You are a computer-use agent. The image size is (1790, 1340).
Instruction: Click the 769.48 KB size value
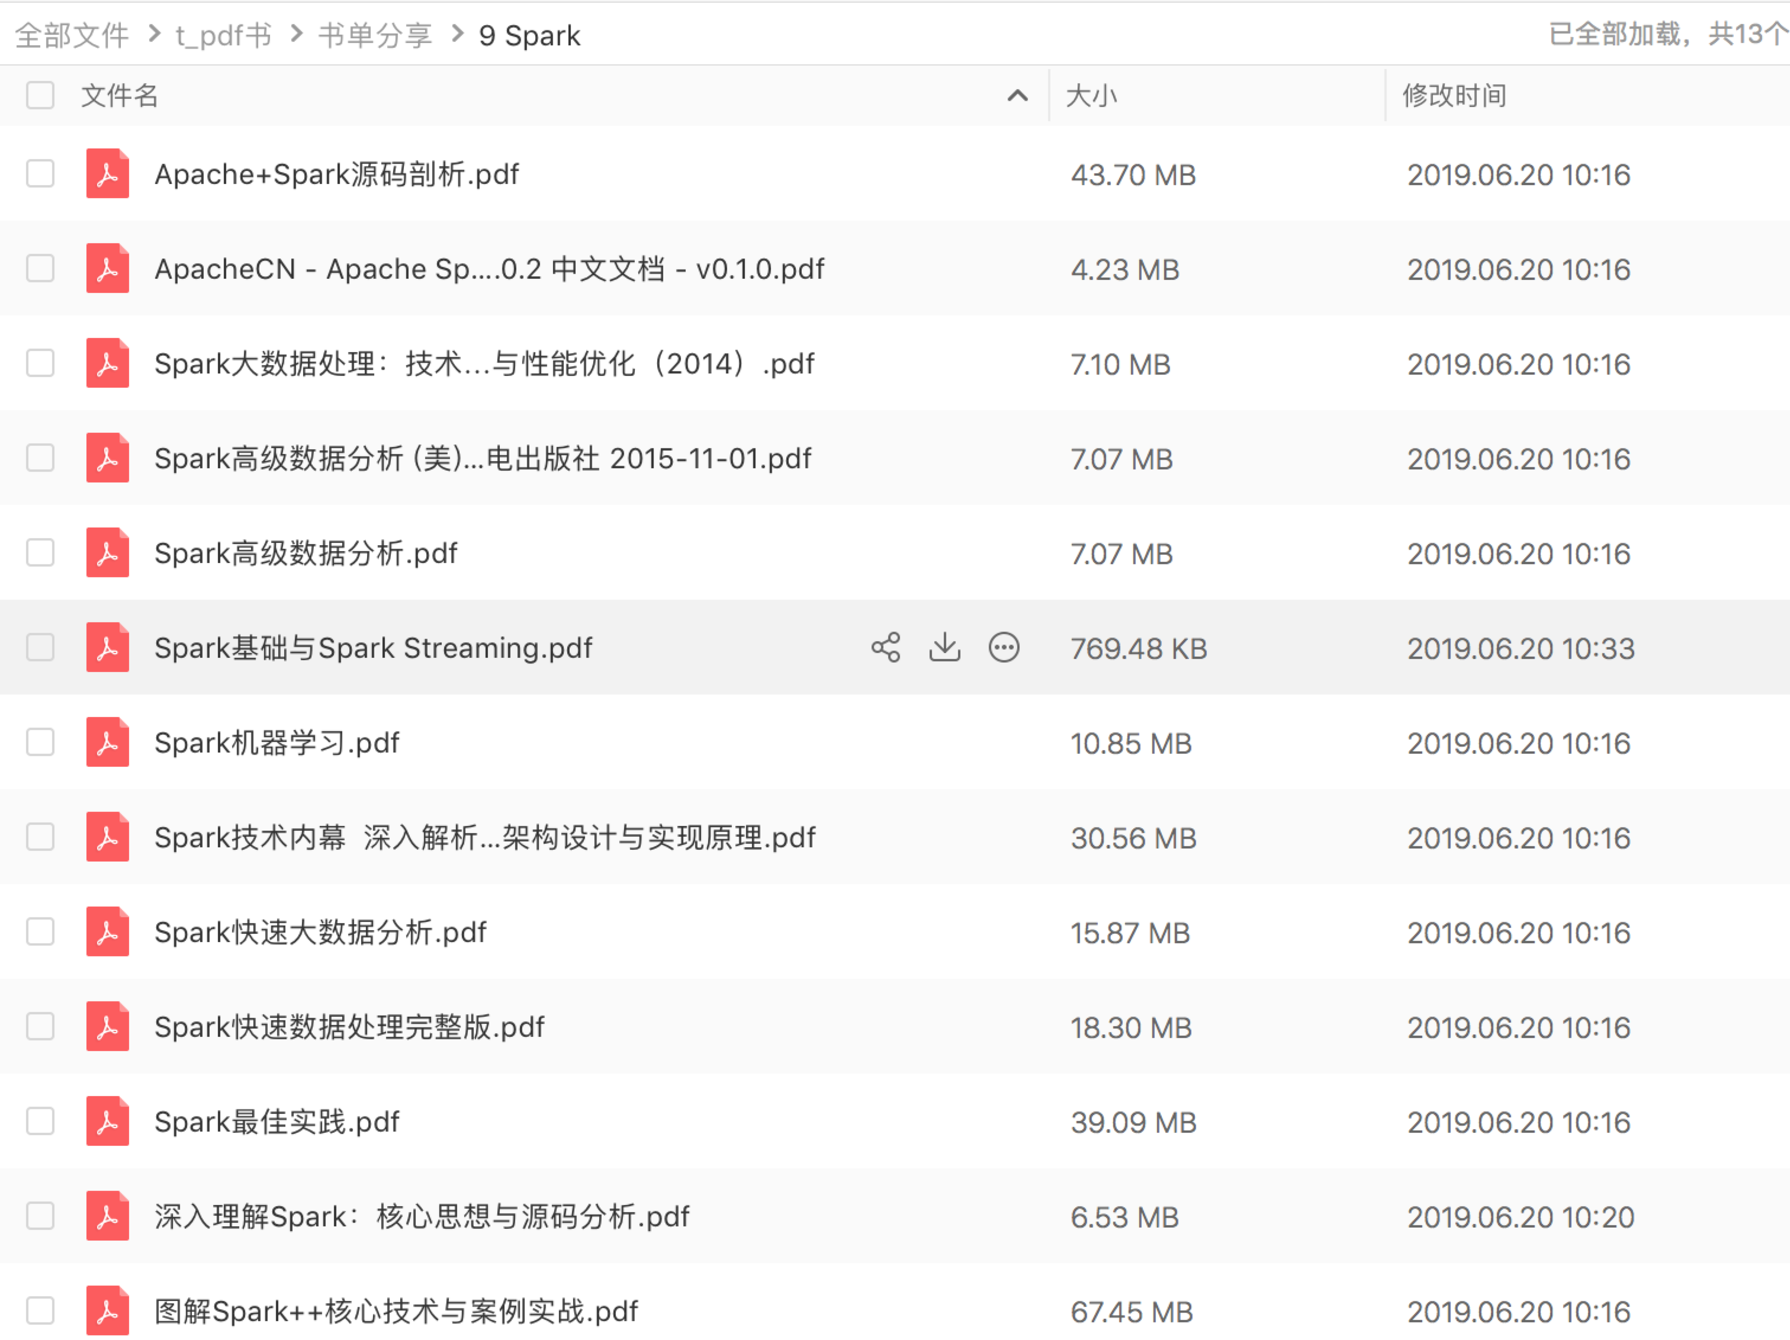click(x=1139, y=649)
